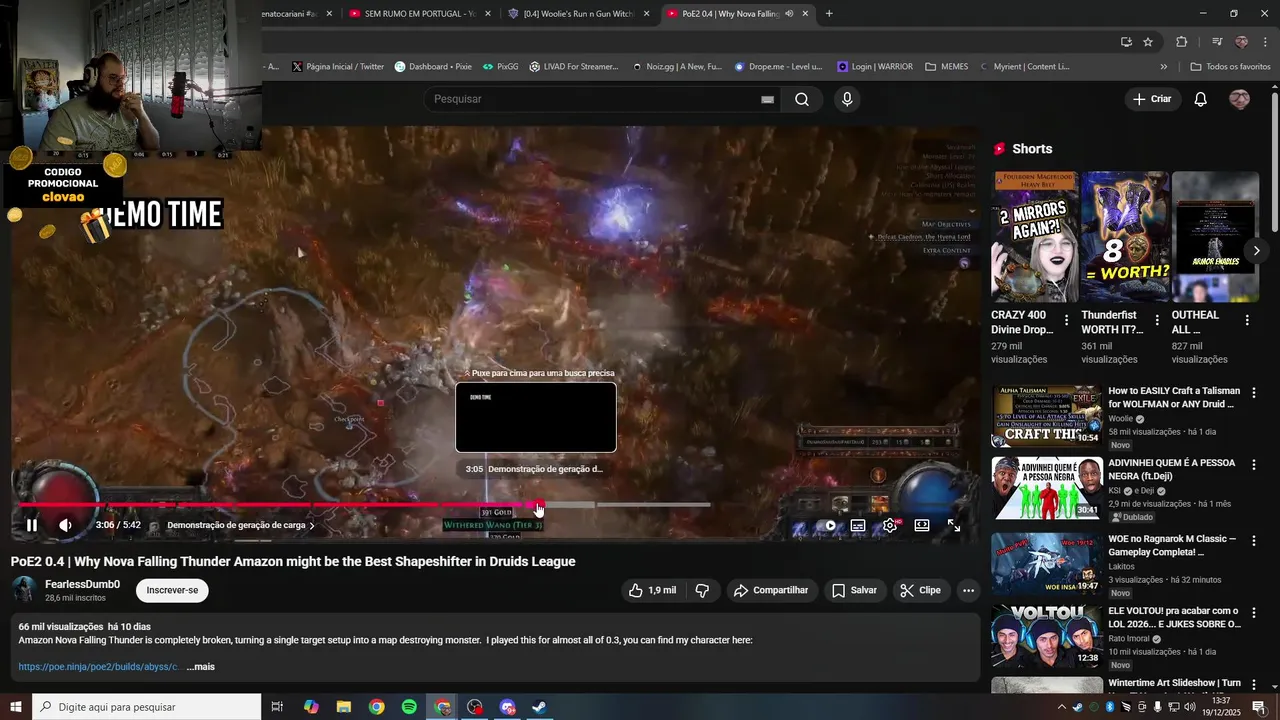Open the FearlessDumb0 channel avatar
The image size is (1280, 720).
[x=24, y=590]
